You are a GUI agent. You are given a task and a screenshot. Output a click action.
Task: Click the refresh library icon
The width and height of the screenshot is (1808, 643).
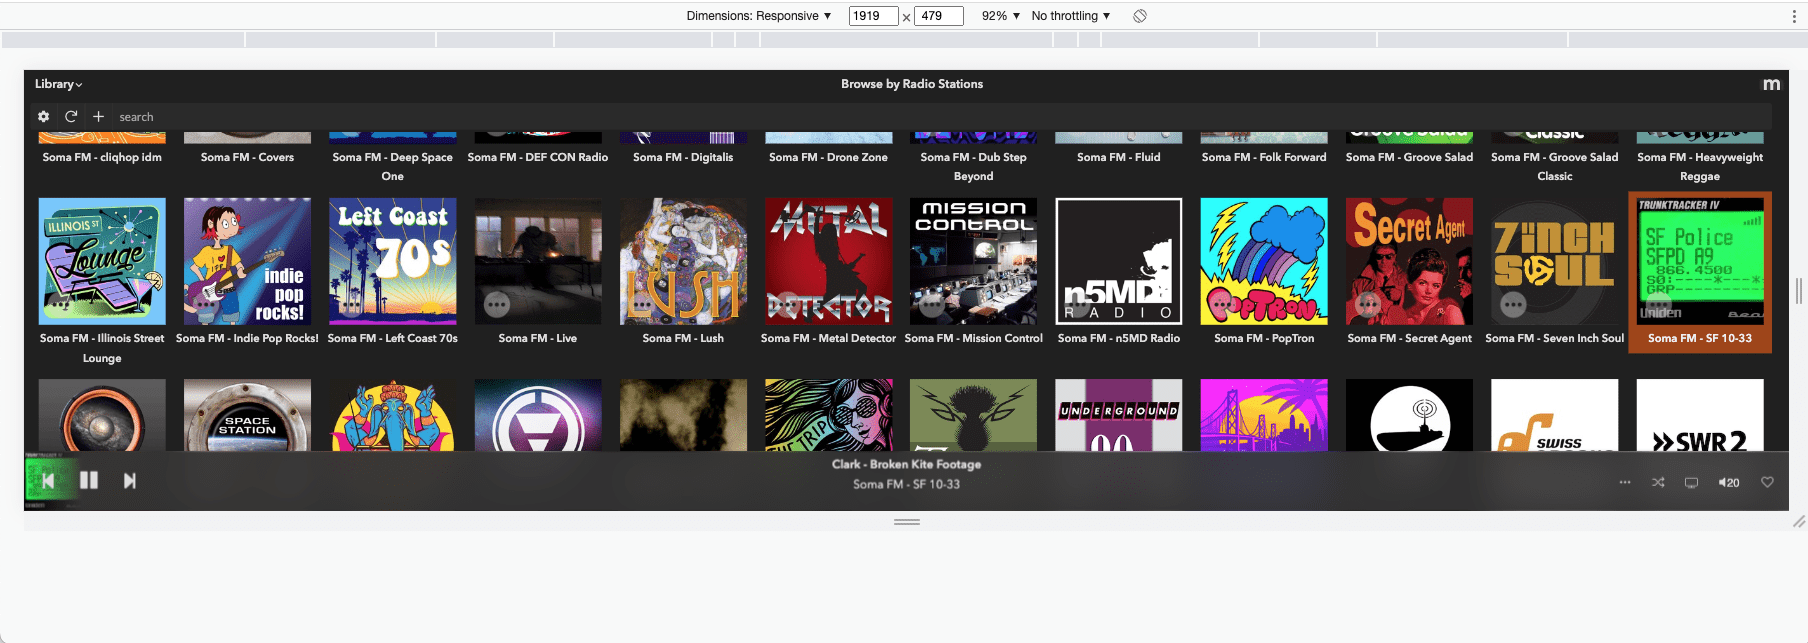(71, 117)
